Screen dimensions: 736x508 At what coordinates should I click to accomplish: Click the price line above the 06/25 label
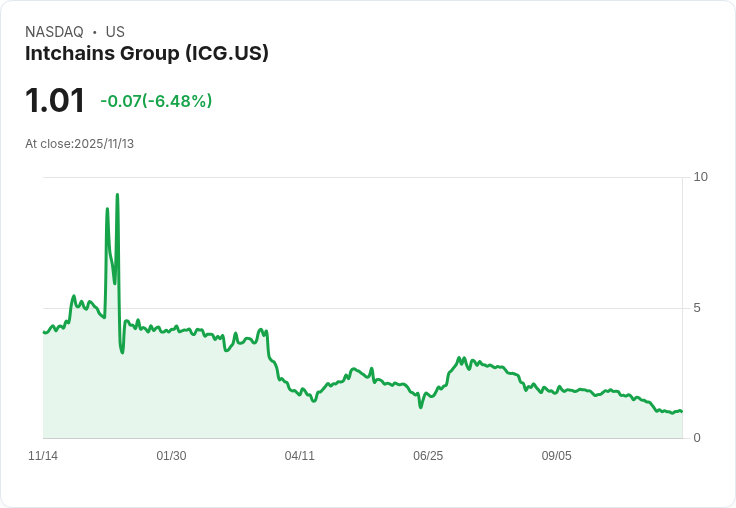pos(428,394)
